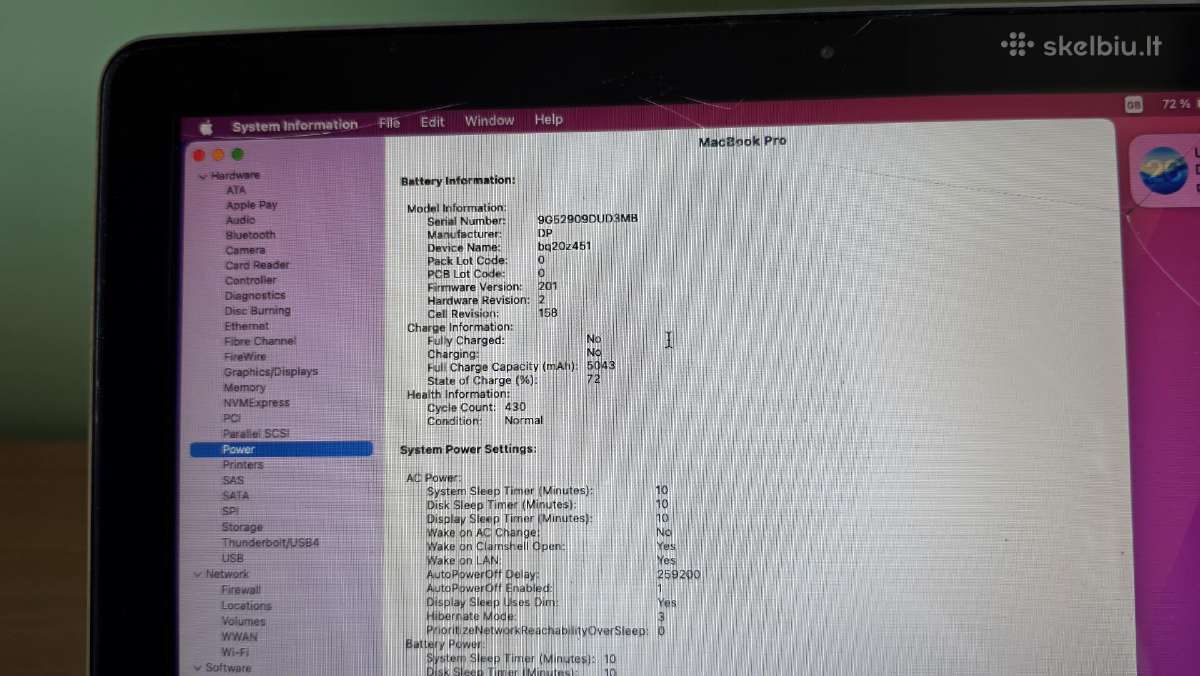Select Volumes under Network

pos(243,621)
